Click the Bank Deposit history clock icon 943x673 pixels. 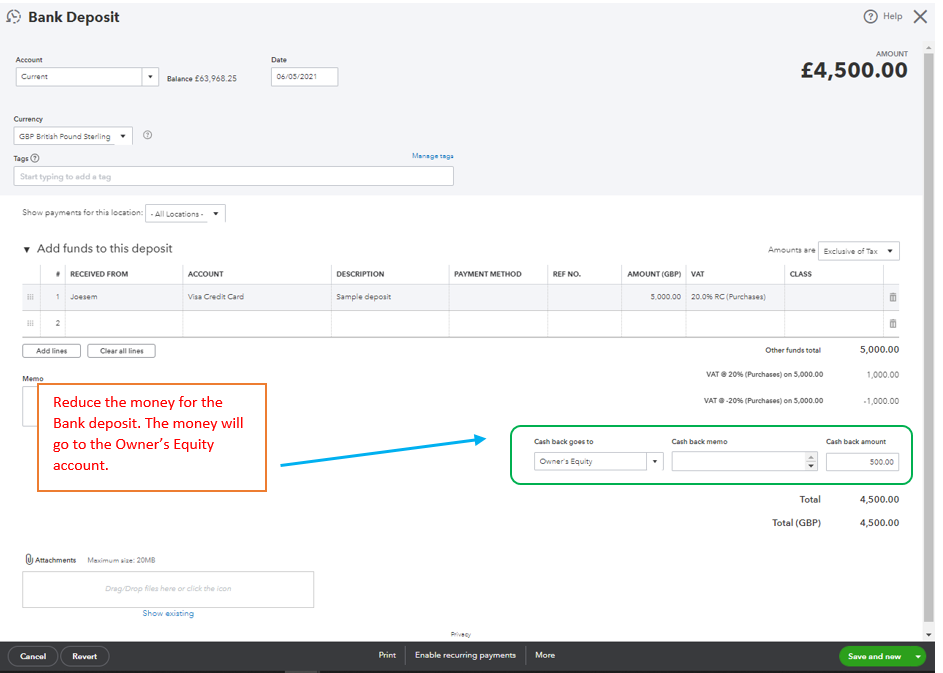(13, 17)
